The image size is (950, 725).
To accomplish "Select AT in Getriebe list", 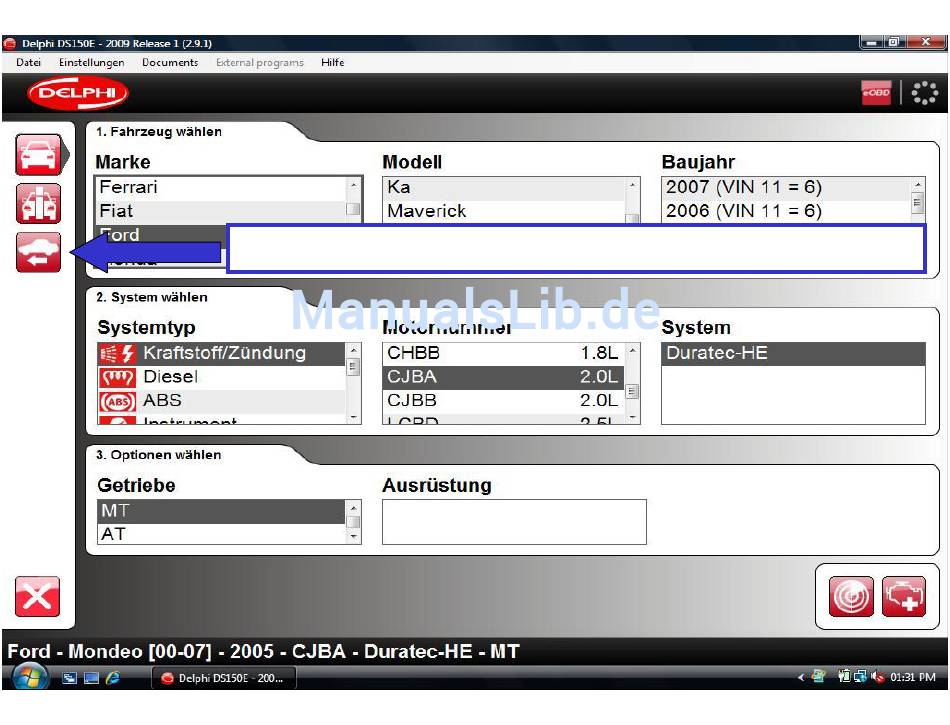I will (221, 534).
